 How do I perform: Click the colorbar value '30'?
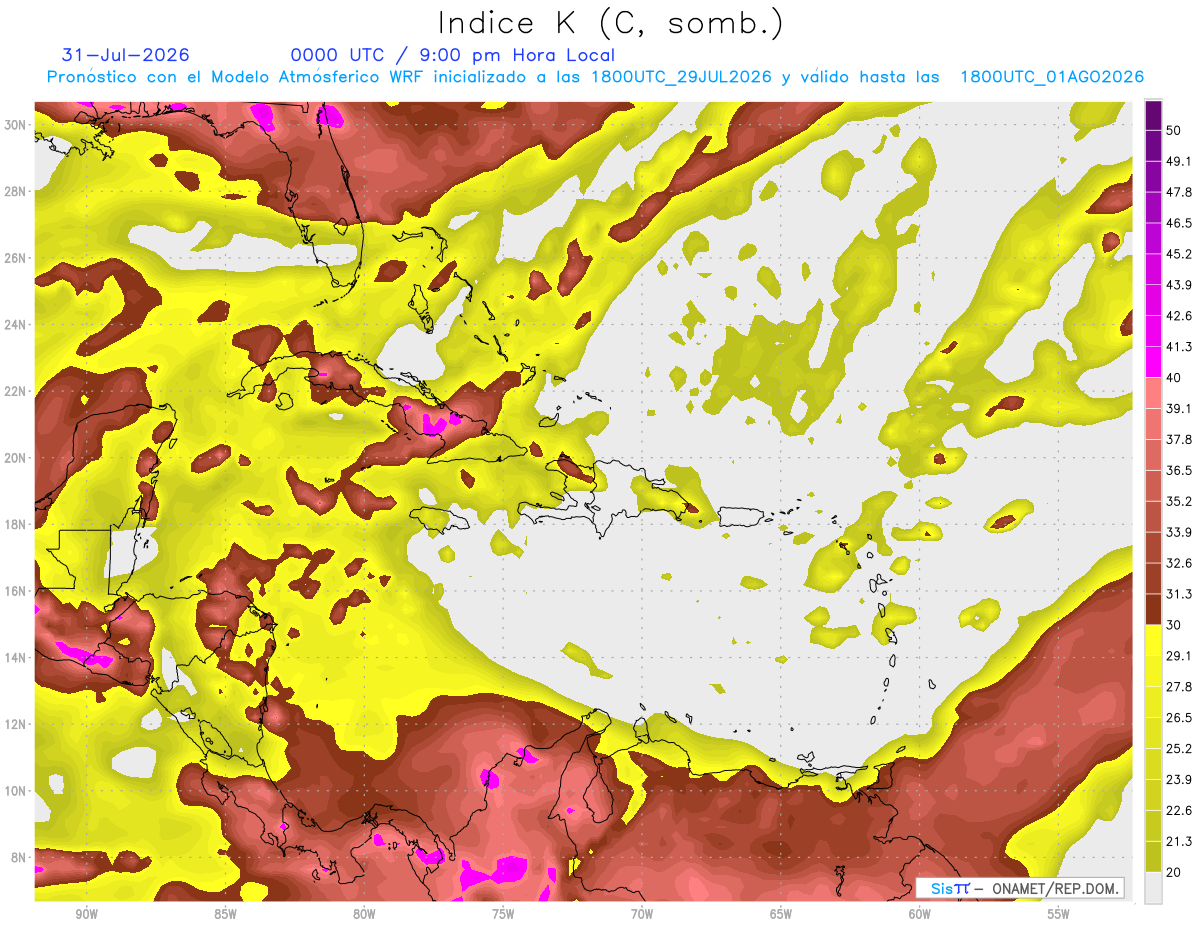(x=1175, y=625)
